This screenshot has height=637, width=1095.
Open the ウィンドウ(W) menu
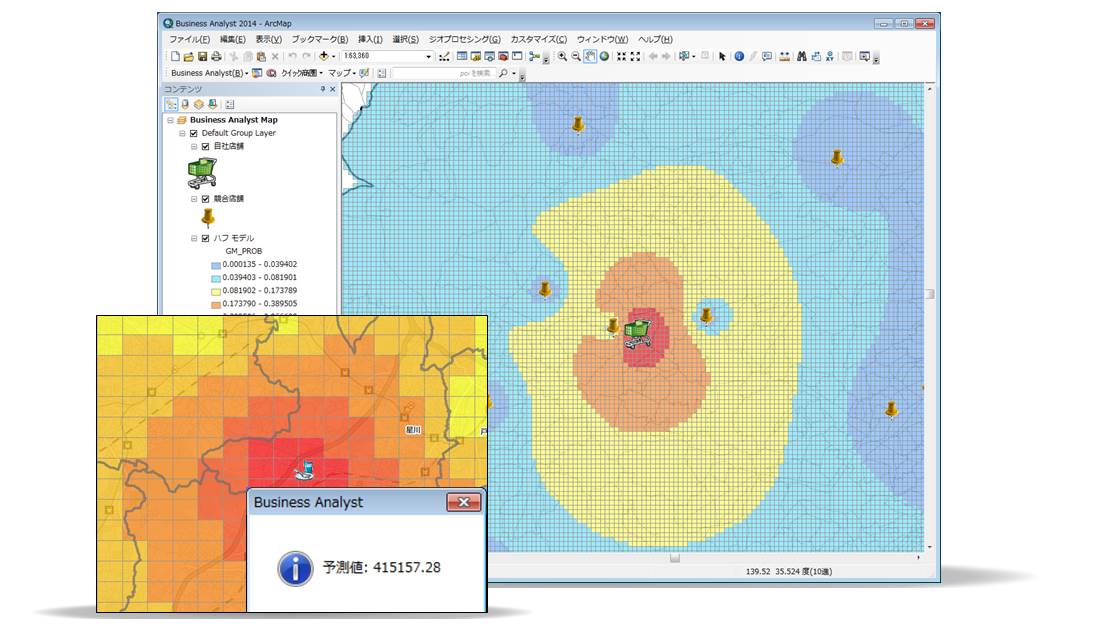tap(602, 40)
